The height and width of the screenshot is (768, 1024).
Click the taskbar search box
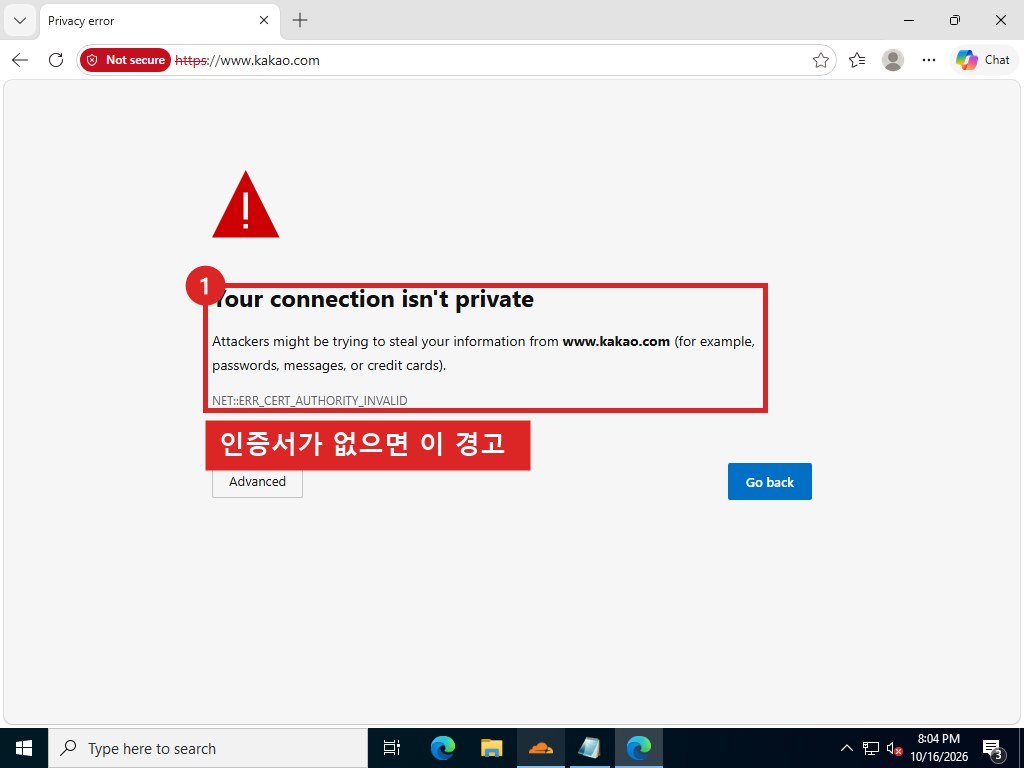[x=208, y=748]
